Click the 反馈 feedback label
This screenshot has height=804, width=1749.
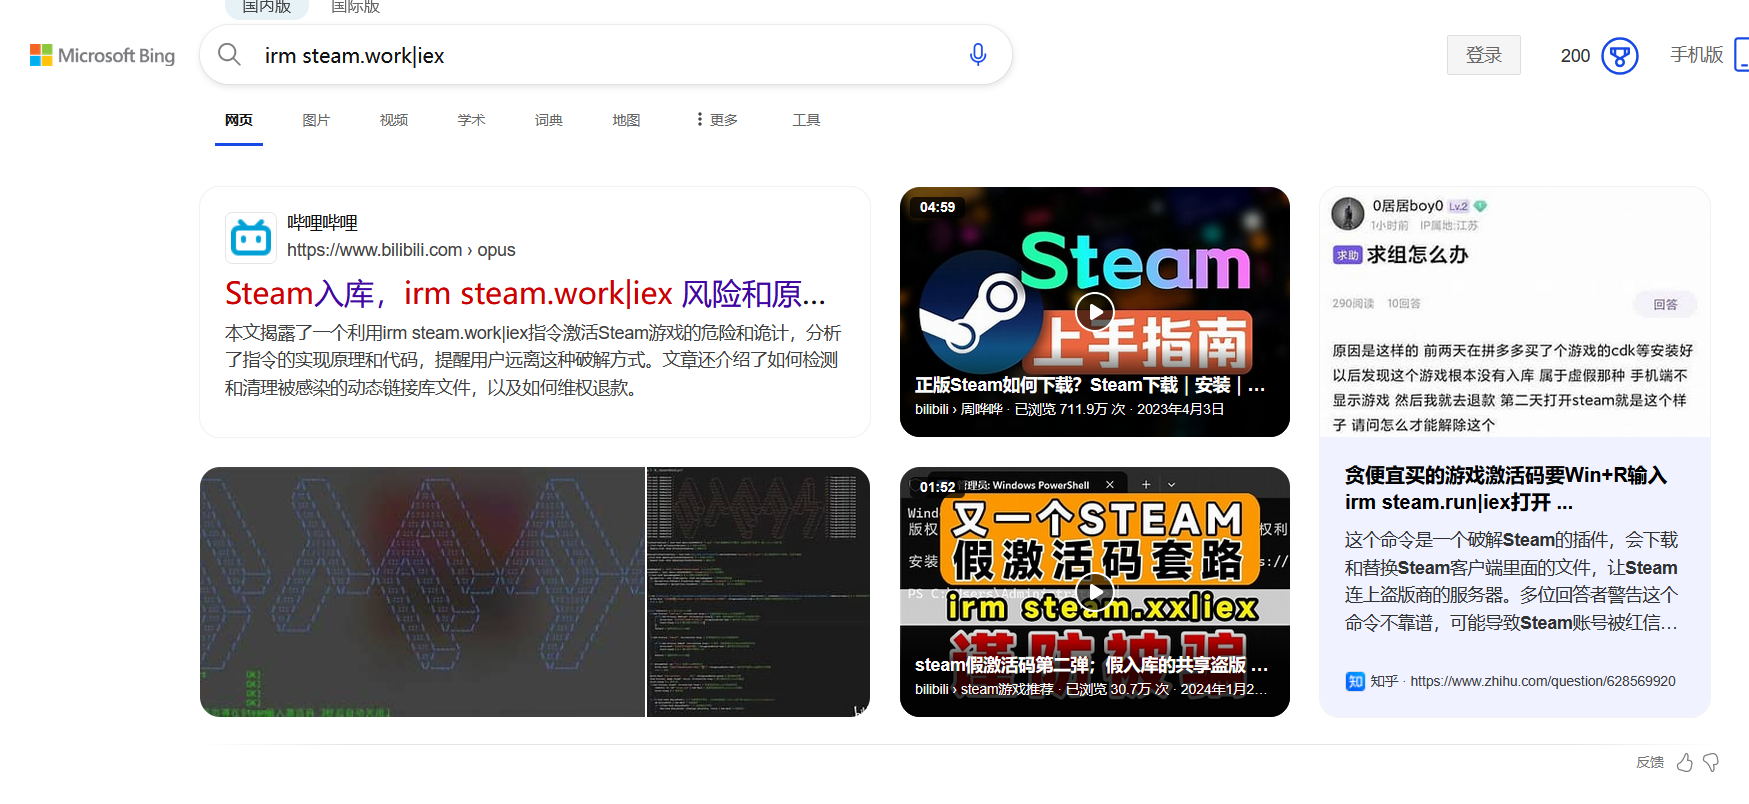(1650, 762)
